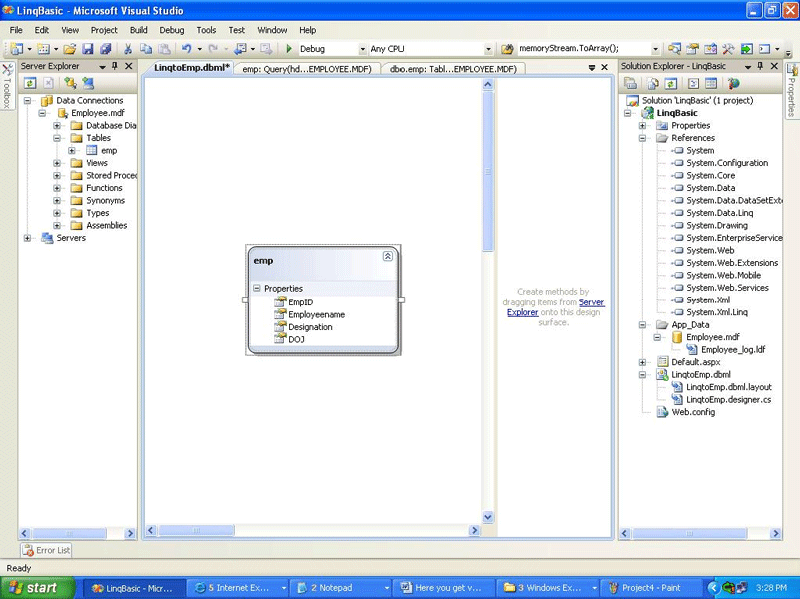Screen dimensions: 800x599
Task: Click Refresh icon in Server Explorer
Action: pos(30,83)
